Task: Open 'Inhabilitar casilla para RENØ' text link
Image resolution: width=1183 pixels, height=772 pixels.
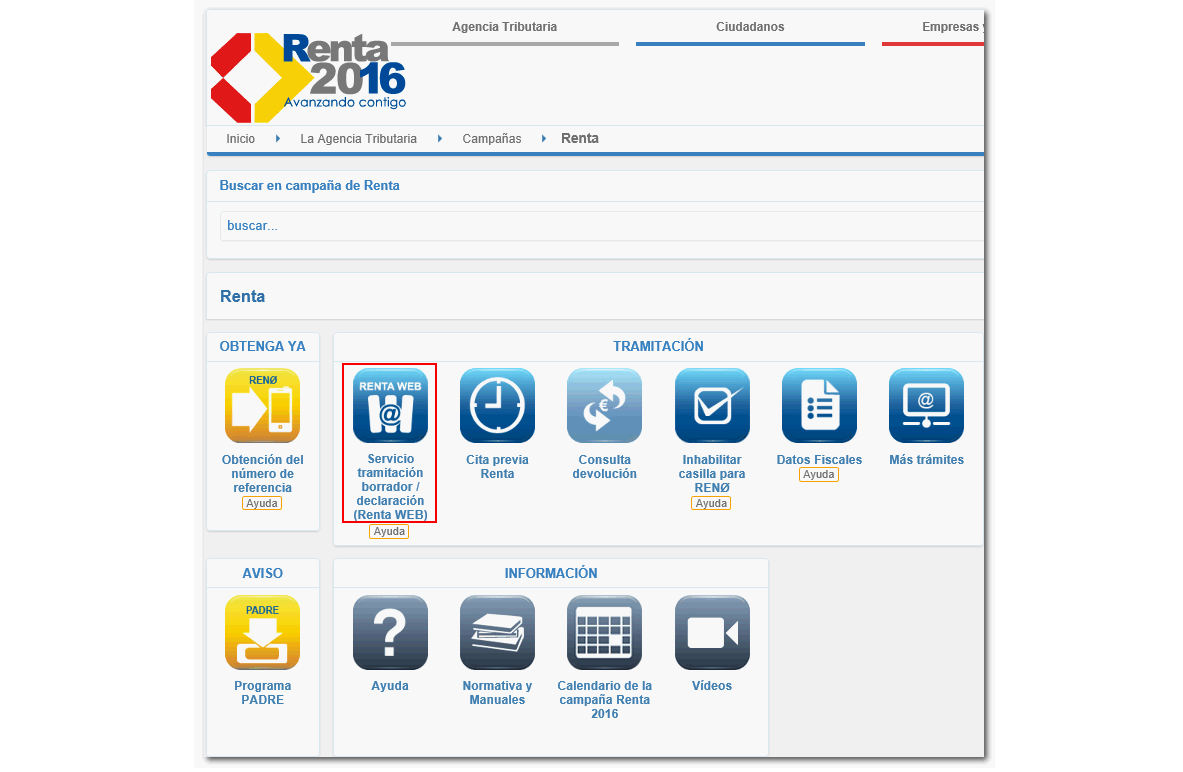Action: click(x=712, y=474)
